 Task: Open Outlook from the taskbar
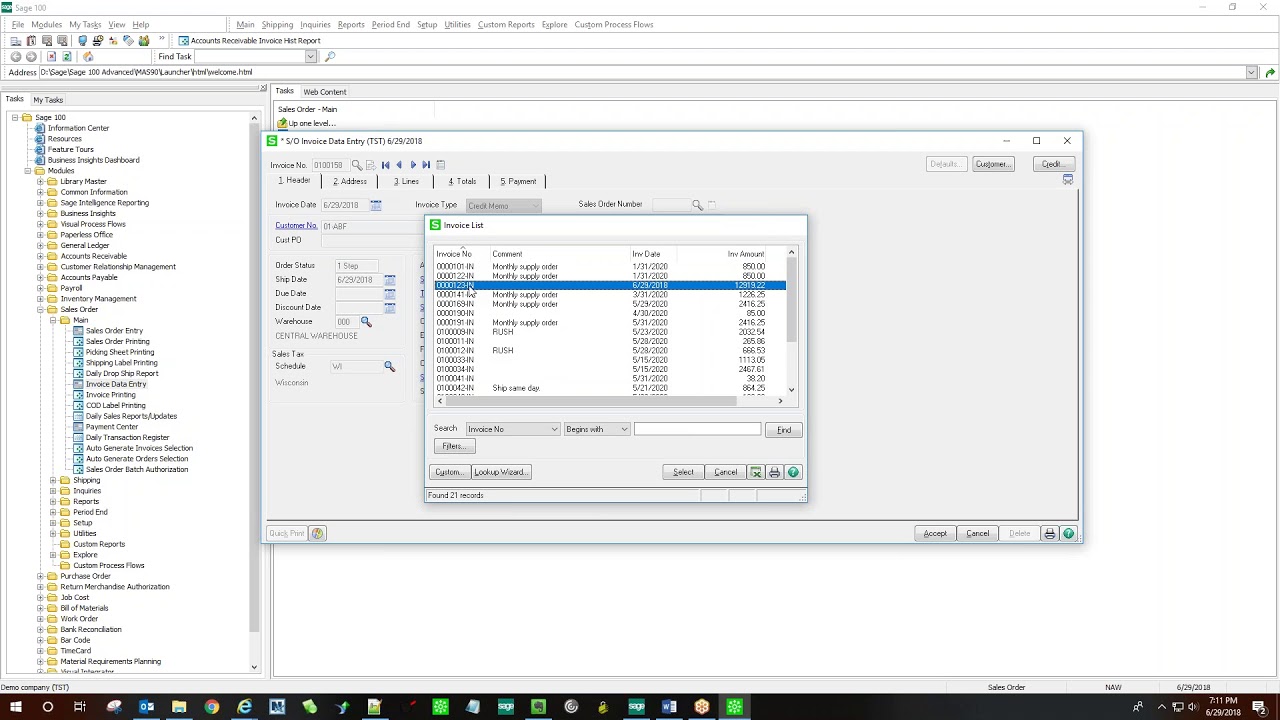pyautogui.click(x=147, y=707)
